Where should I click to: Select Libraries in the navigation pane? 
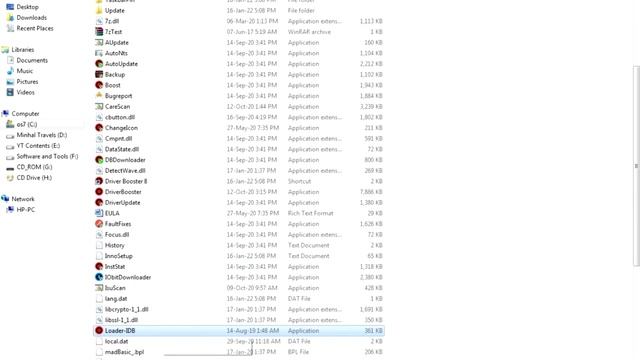pyautogui.click(x=22, y=49)
